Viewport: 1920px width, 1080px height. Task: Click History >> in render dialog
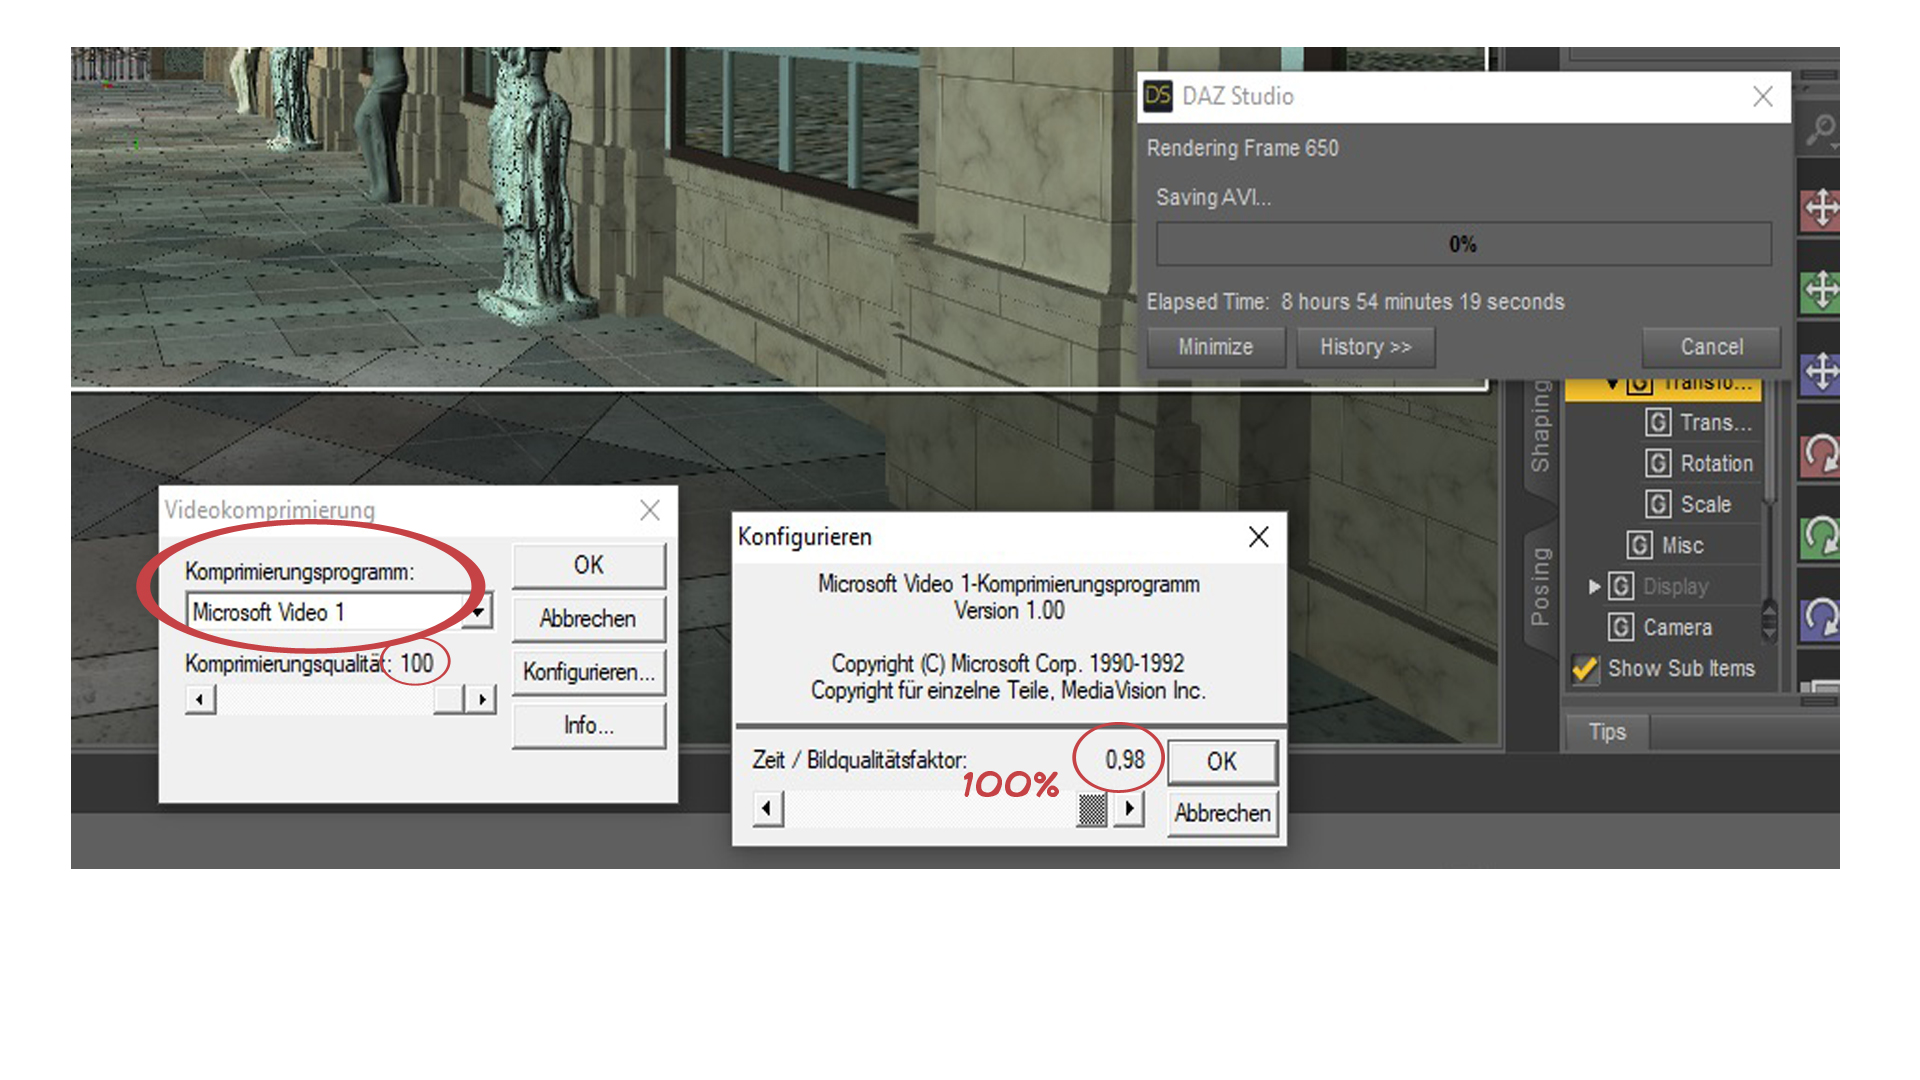pyautogui.click(x=1365, y=347)
